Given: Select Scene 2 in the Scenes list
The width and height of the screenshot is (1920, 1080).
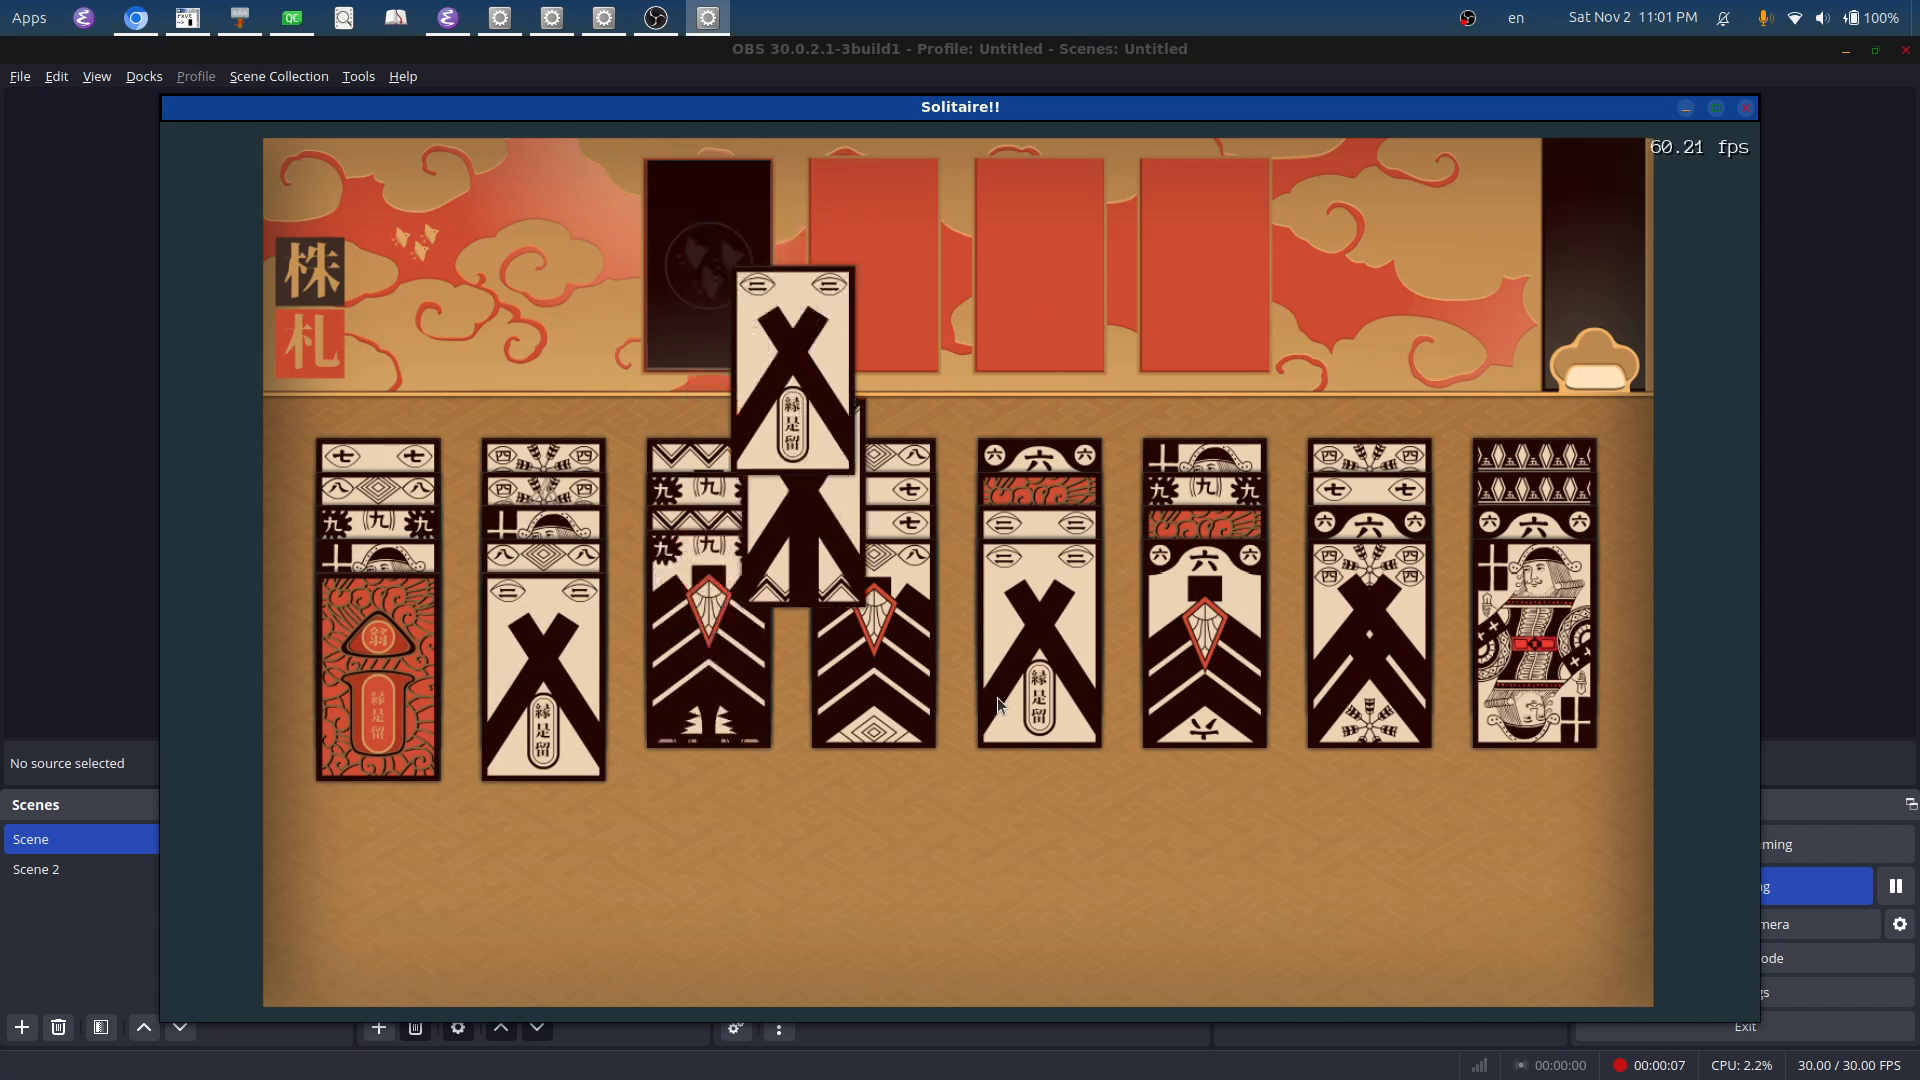Looking at the screenshot, I should click(x=36, y=869).
